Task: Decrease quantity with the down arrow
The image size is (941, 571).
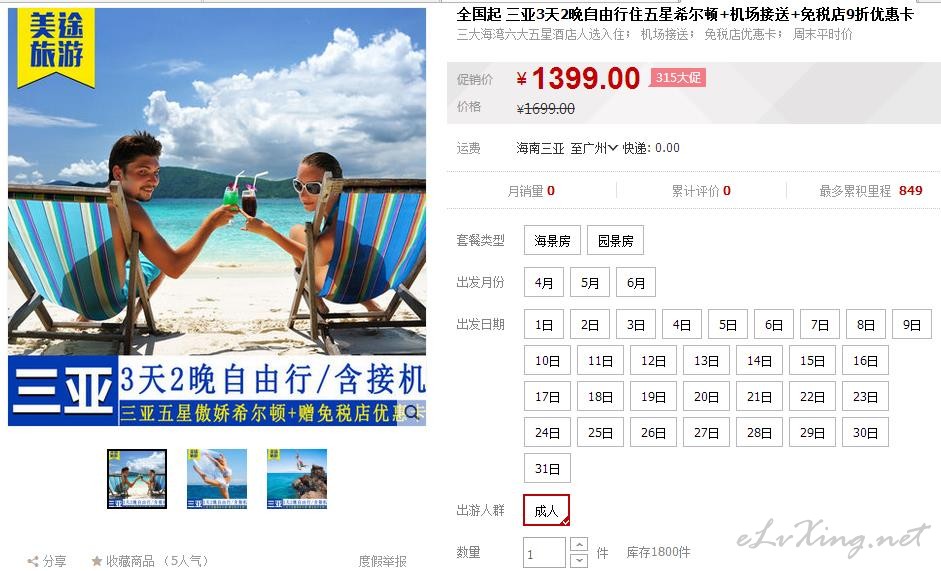Action: click(579, 560)
